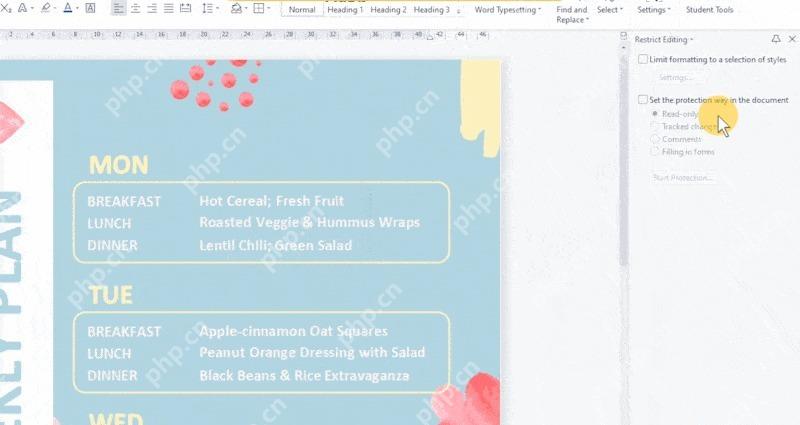
Task: Enable Limit formatting to a selection of styles
Action: point(643,59)
